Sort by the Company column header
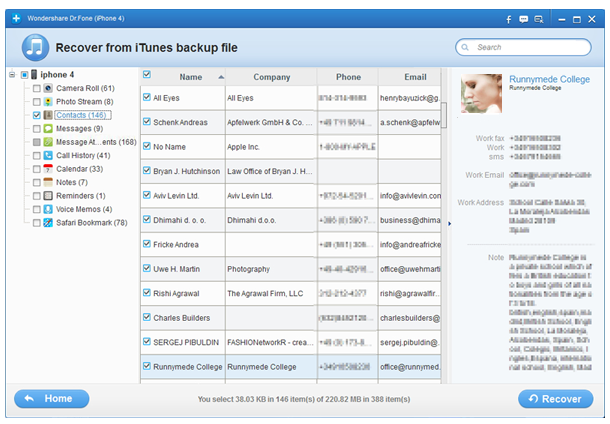Viewport: 610px width, 424px height. (x=271, y=77)
